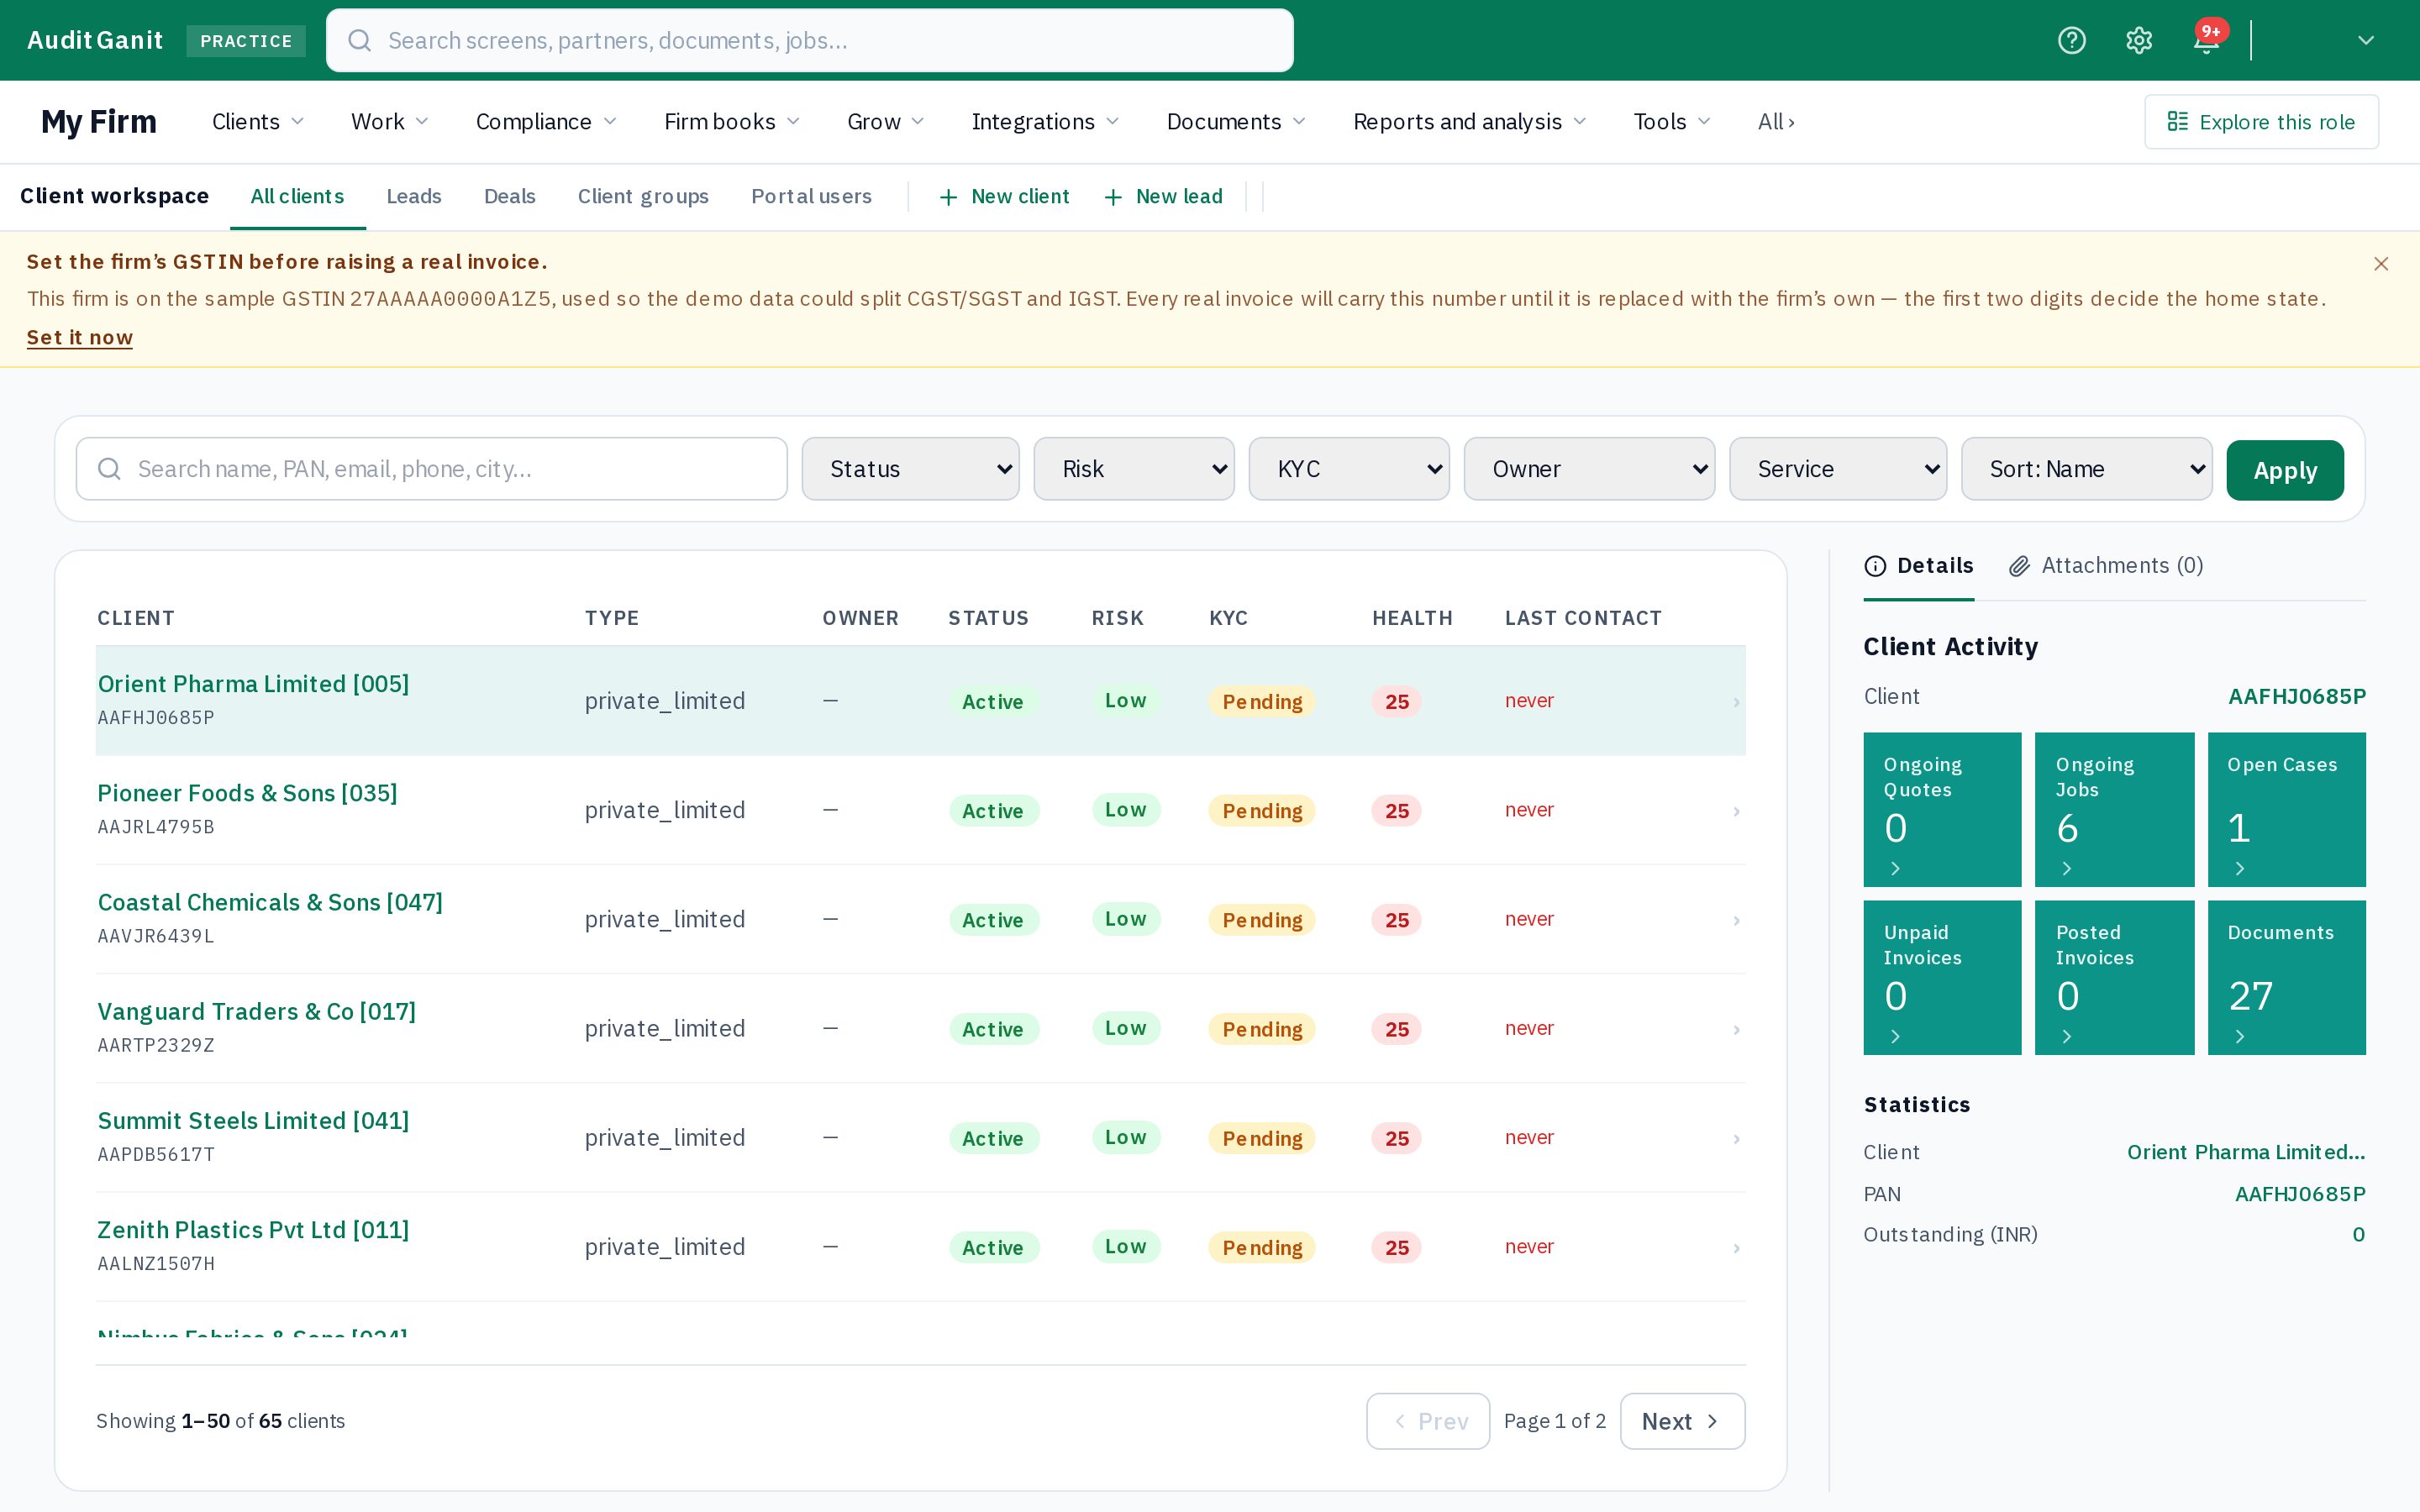The height and width of the screenshot is (1512, 2420).
Task: Open the All menu link
Action: (x=1776, y=122)
